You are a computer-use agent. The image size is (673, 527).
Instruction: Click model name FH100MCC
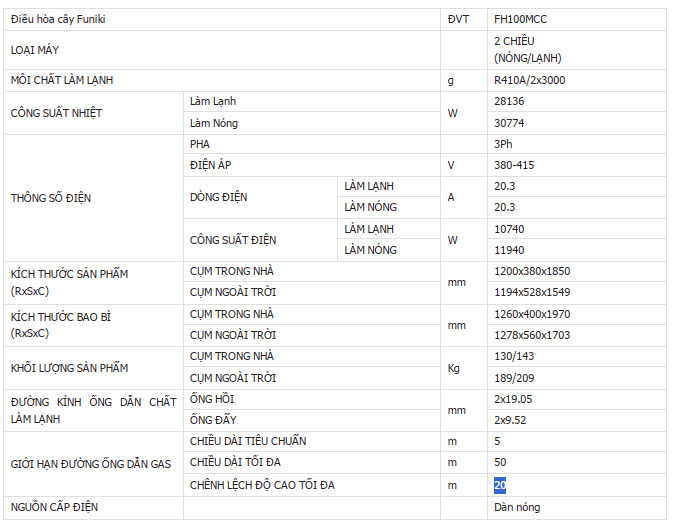[520, 19]
